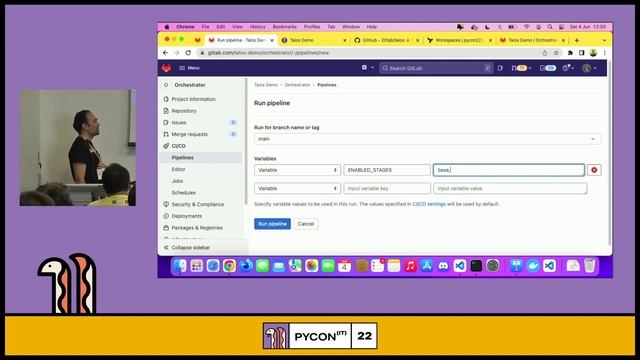Open Chrome three-dot menu
This screenshot has width=640, height=360.
tap(604, 53)
